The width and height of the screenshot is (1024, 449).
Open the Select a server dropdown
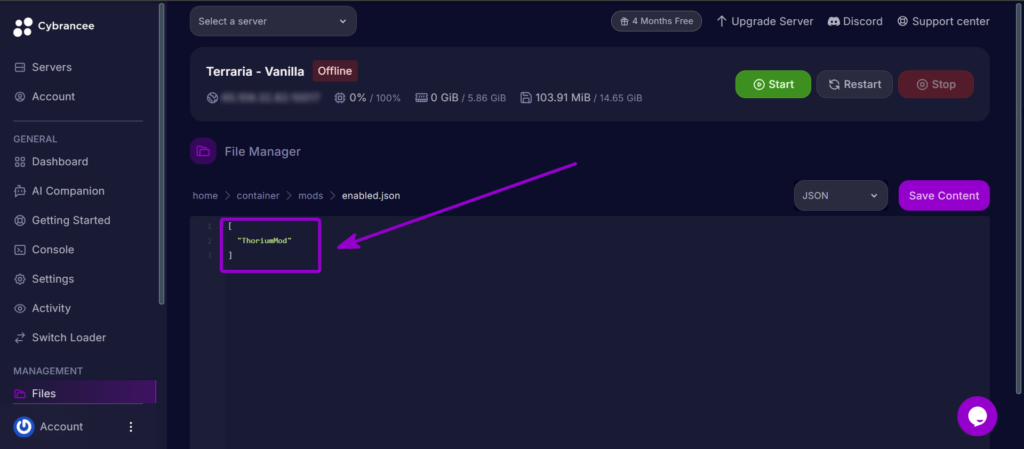coord(273,22)
